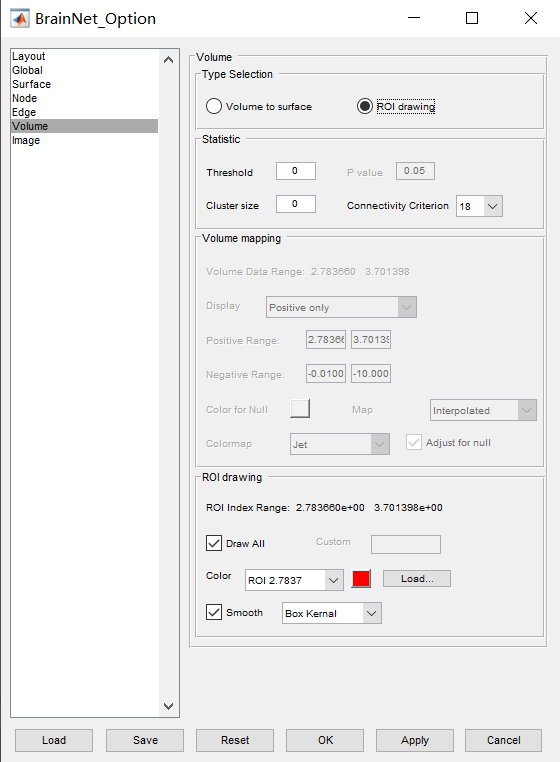This screenshot has height=762, width=560.
Task: Click the ROI Index Range text
Action: [x=324, y=507]
